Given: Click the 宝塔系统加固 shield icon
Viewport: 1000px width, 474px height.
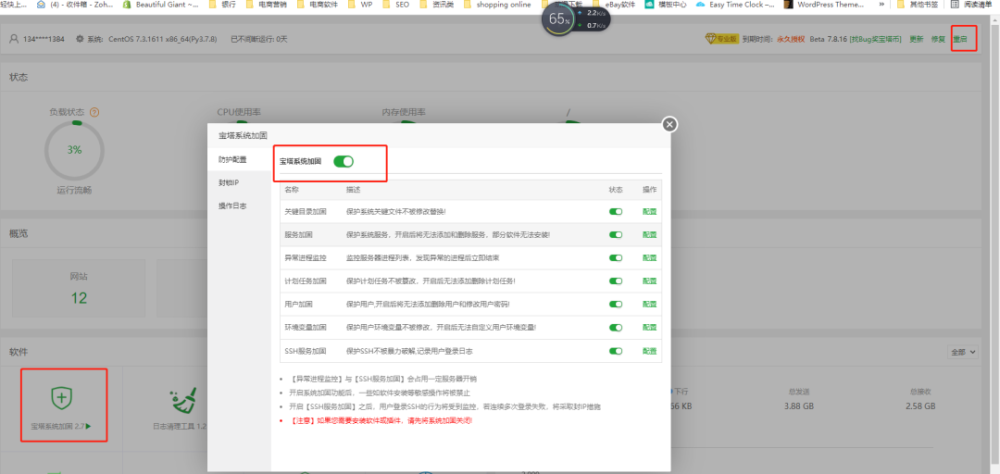Looking at the screenshot, I should 62,397.
